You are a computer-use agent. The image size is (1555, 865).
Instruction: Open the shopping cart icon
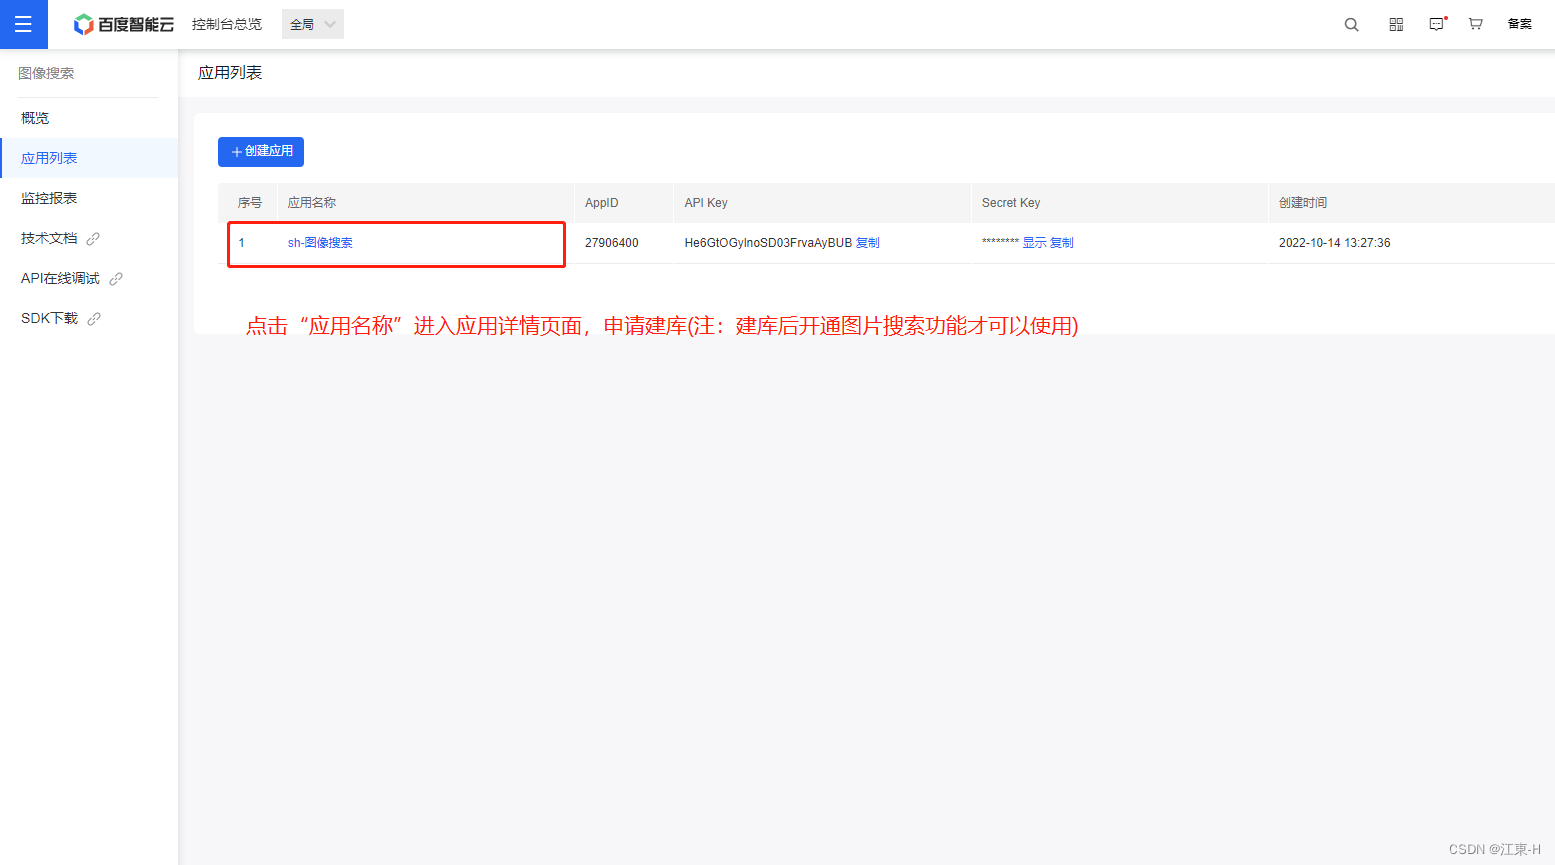(x=1475, y=24)
